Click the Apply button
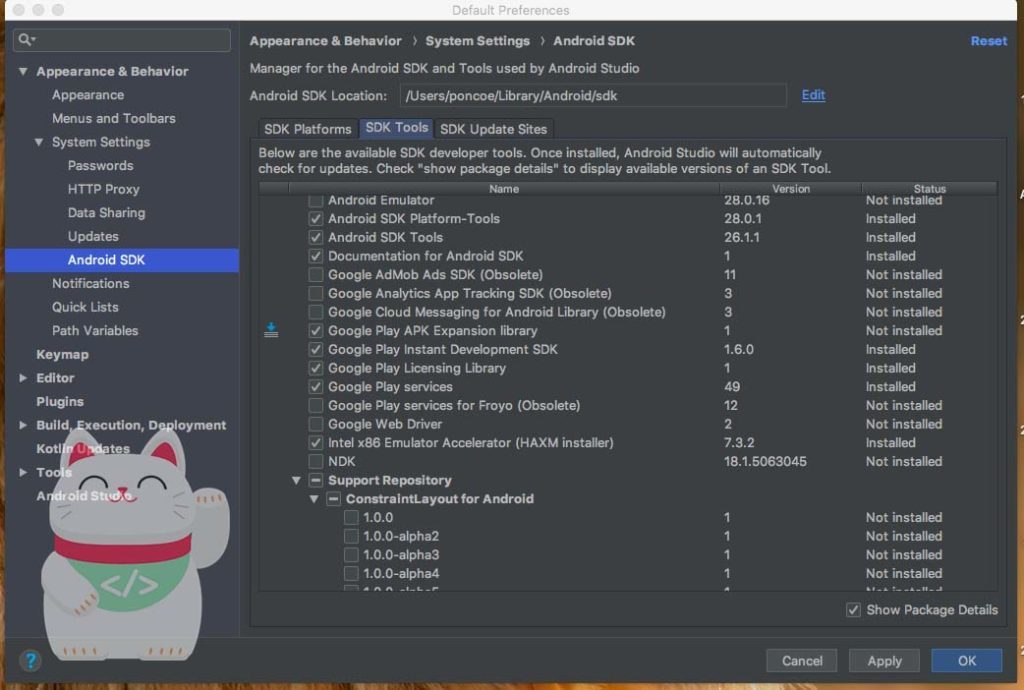Image resolution: width=1024 pixels, height=690 pixels. point(884,661)
